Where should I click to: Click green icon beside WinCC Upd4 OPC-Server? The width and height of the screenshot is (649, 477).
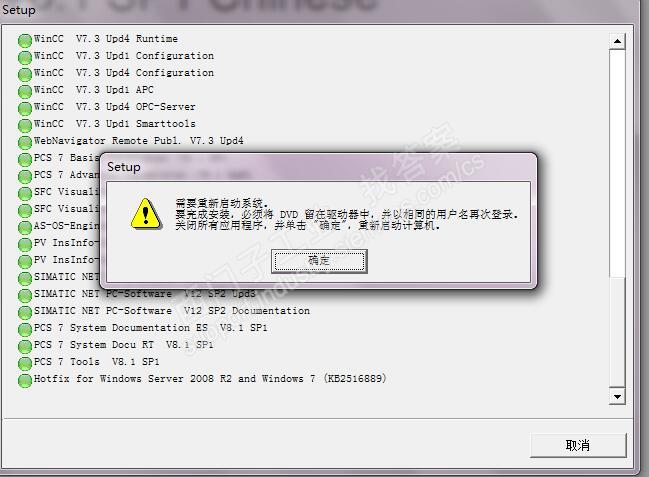coord(25,108)
